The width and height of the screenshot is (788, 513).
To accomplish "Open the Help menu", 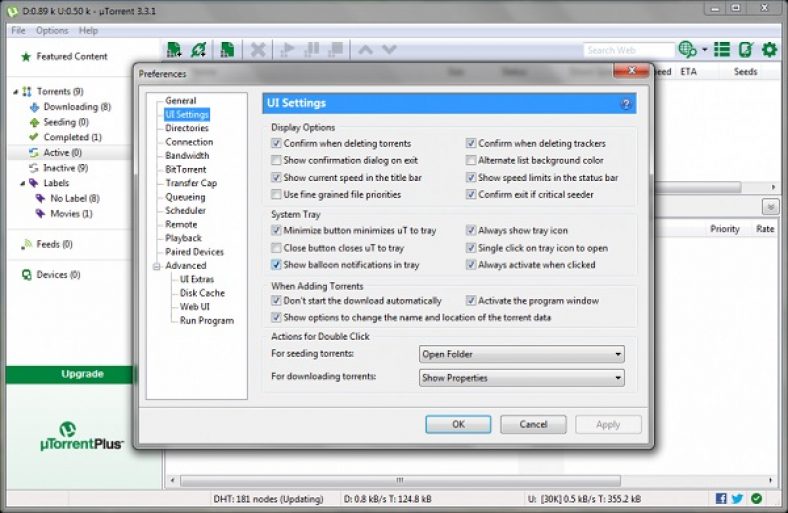I will tap(88, 31).
